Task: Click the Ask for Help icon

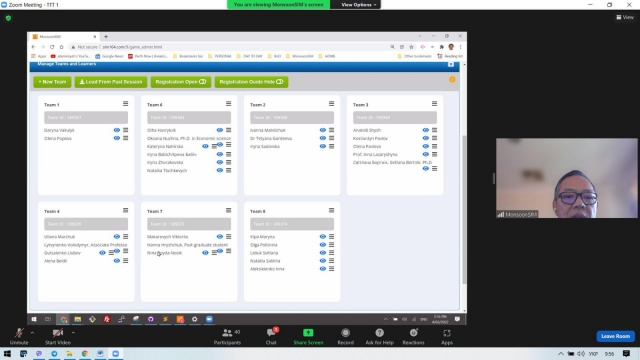Action: (x=380, y=333)
